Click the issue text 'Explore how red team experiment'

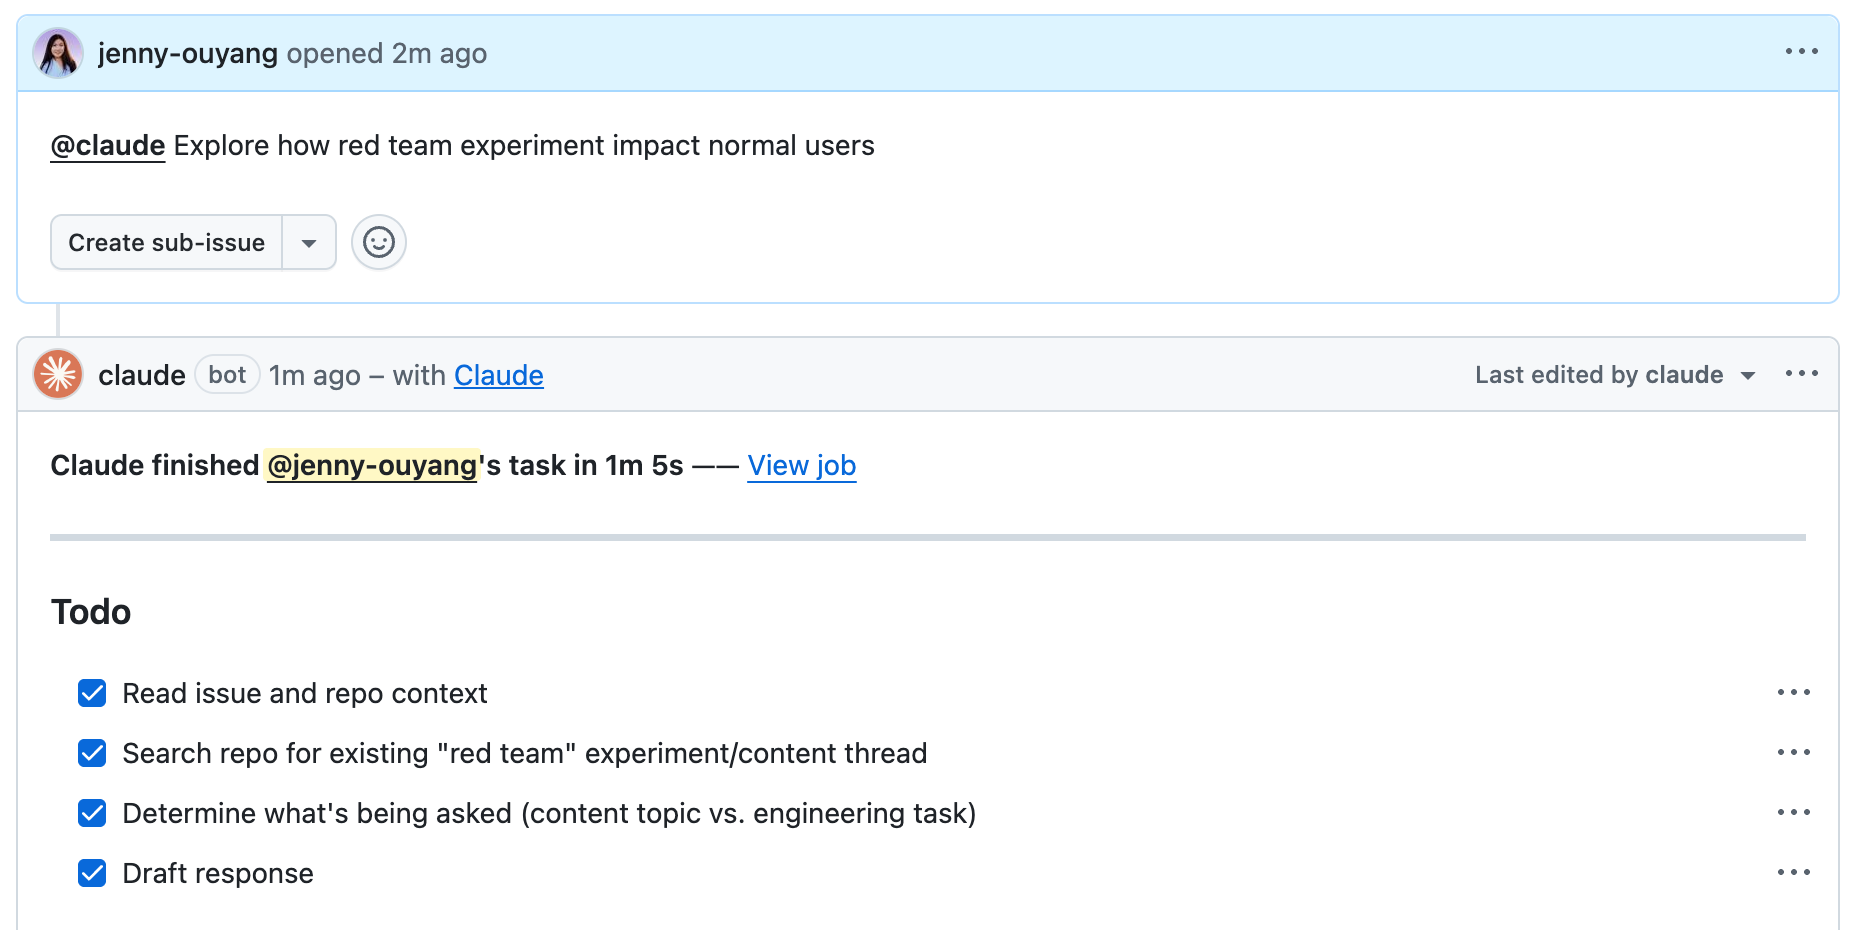click(389, 146)
